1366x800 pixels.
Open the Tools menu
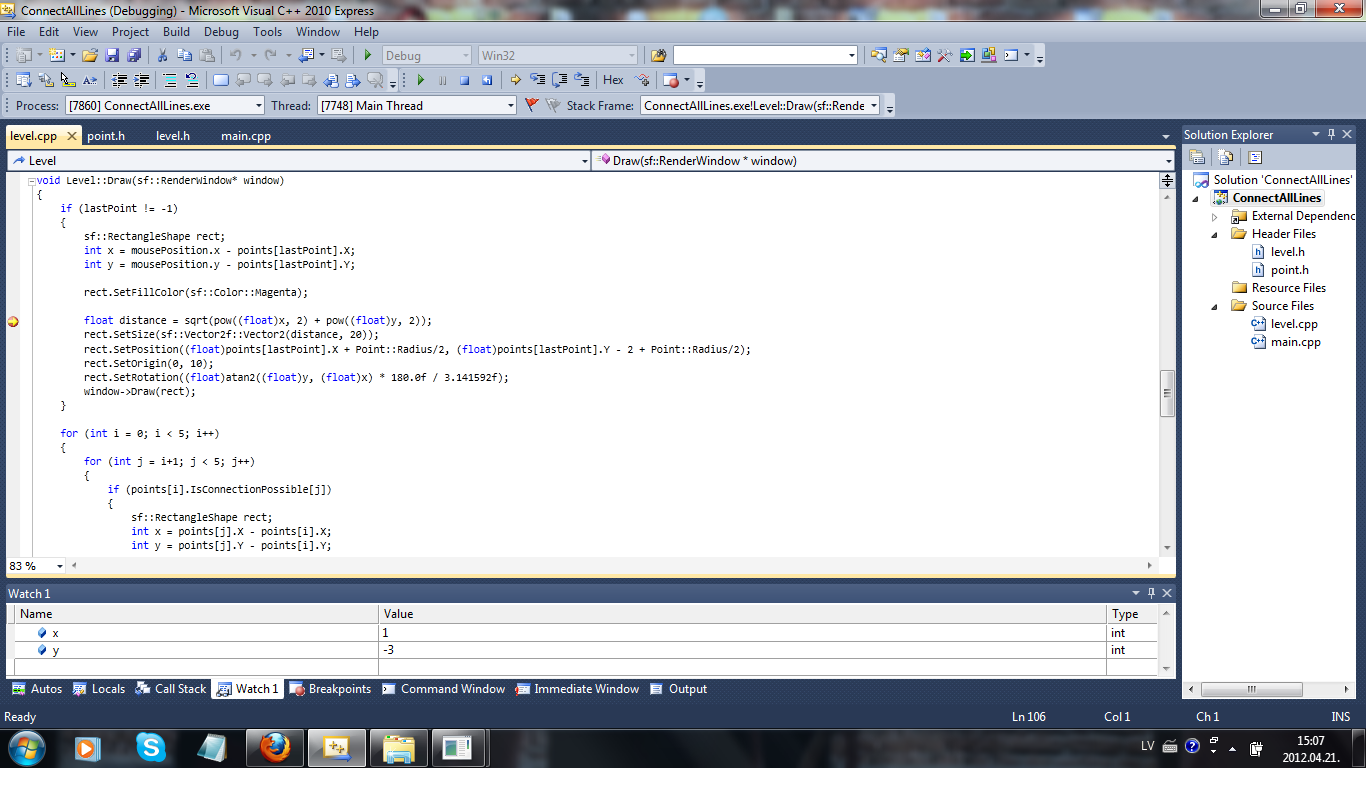(x=267, y=32)
